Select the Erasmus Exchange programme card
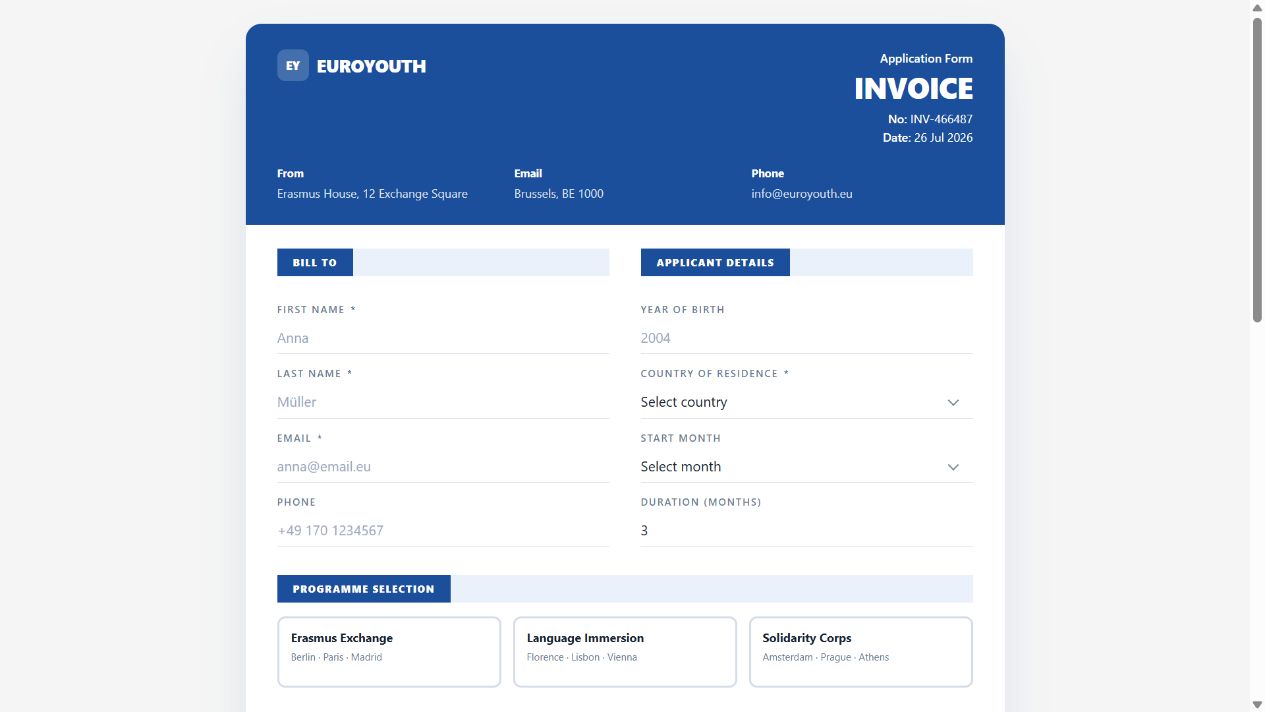The image size is (1265, 712). (389, 652)
